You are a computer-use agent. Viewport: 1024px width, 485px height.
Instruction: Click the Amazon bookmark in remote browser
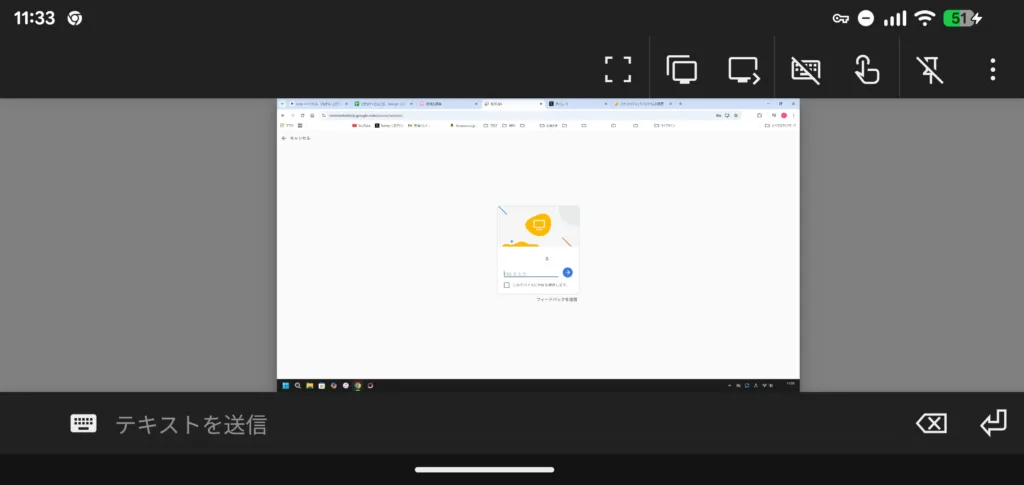coord(462,125)
